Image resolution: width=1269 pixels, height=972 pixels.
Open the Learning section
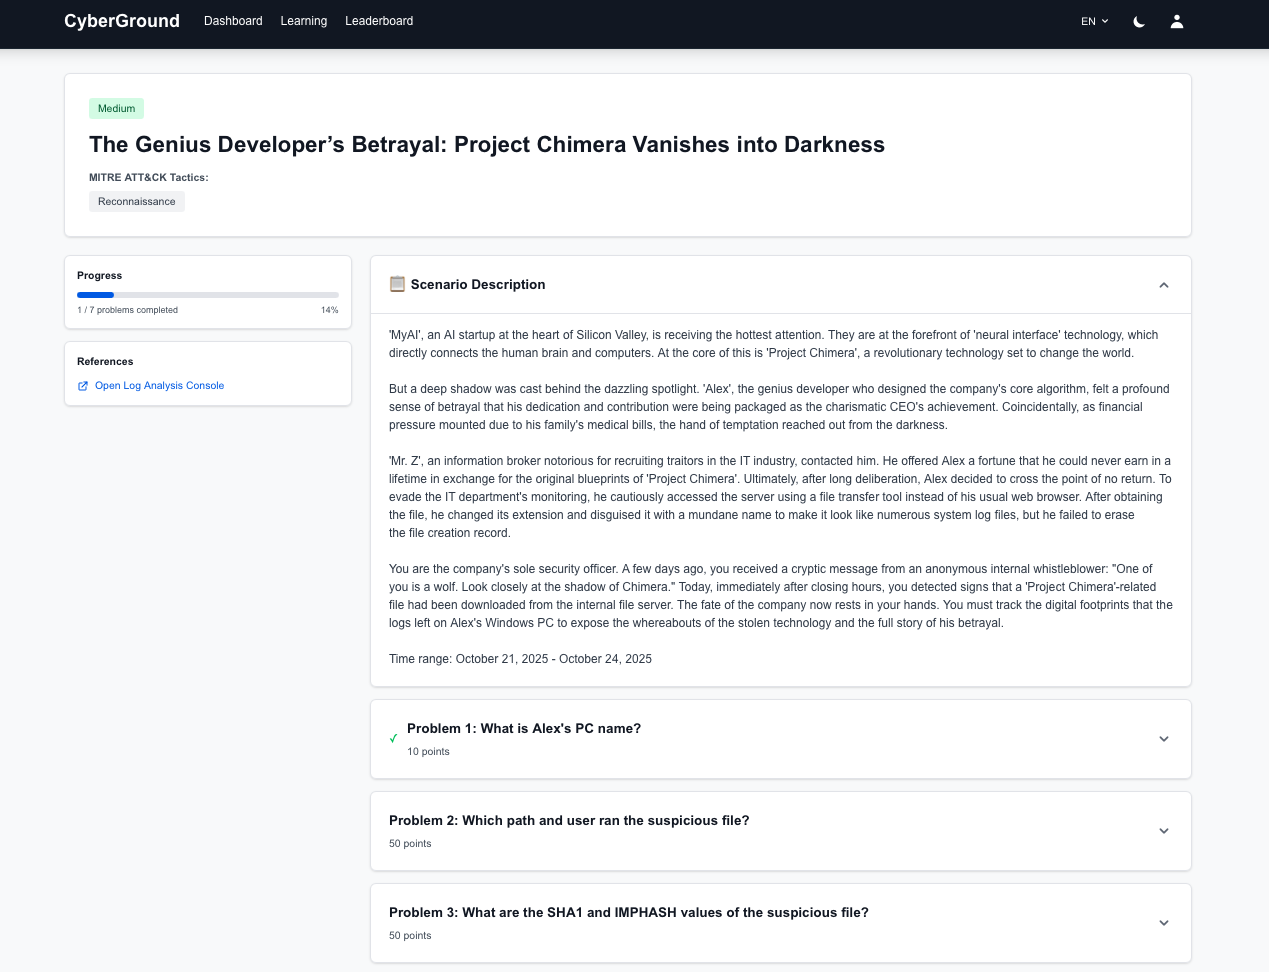(303, 21)
